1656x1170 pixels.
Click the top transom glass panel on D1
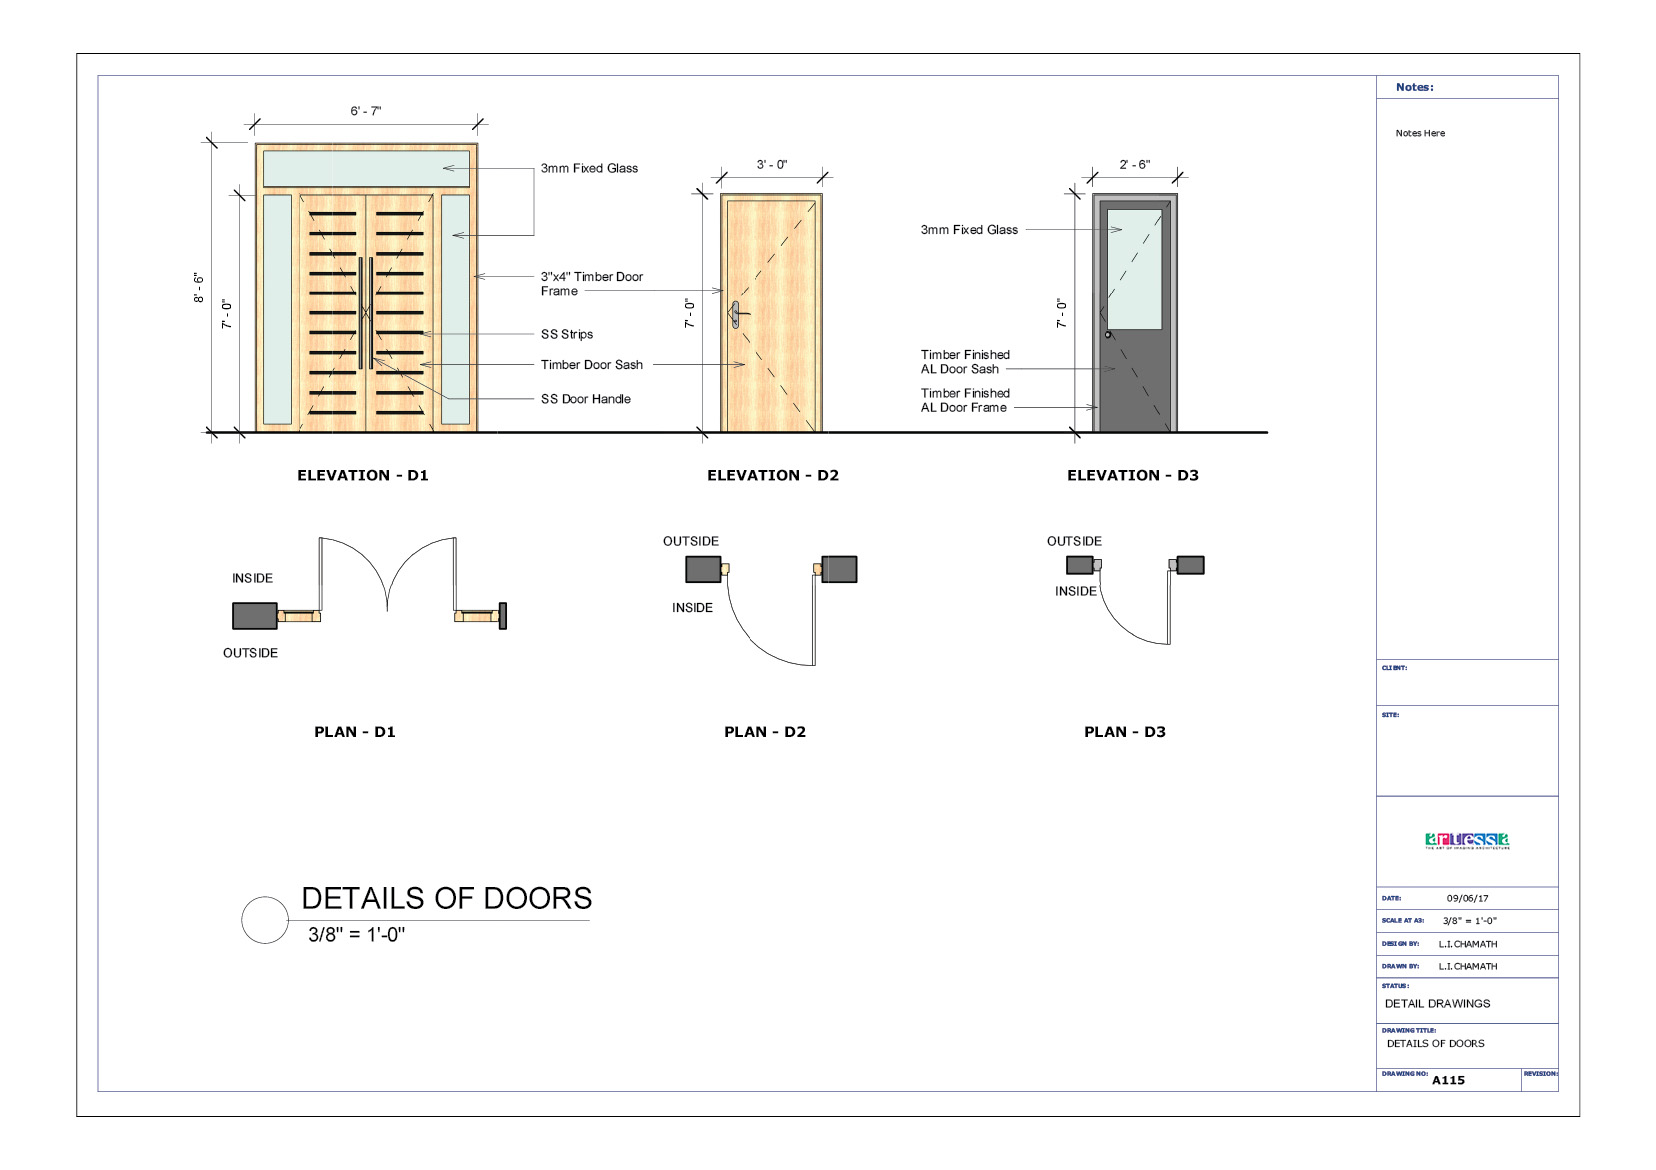click(x=366, y=168)
